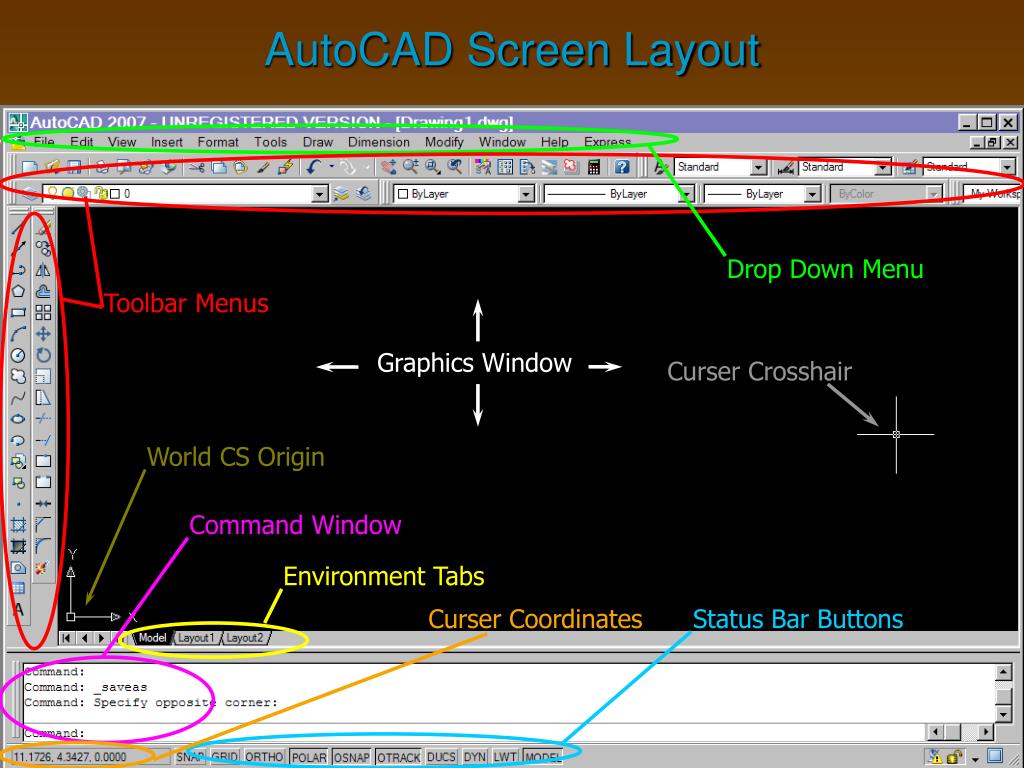1024x768 pixels.
Task: Open the QuickCalc calculator icon
Action: [x=594, y=167]
